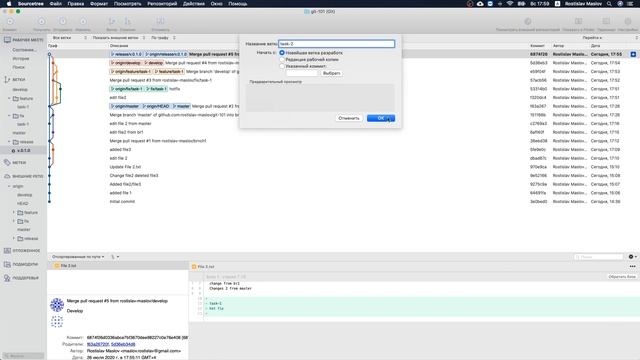Open Spotlight search in menu bar
Image resolution: width=640 pixels, height=360 pixels.
point(609,4)
